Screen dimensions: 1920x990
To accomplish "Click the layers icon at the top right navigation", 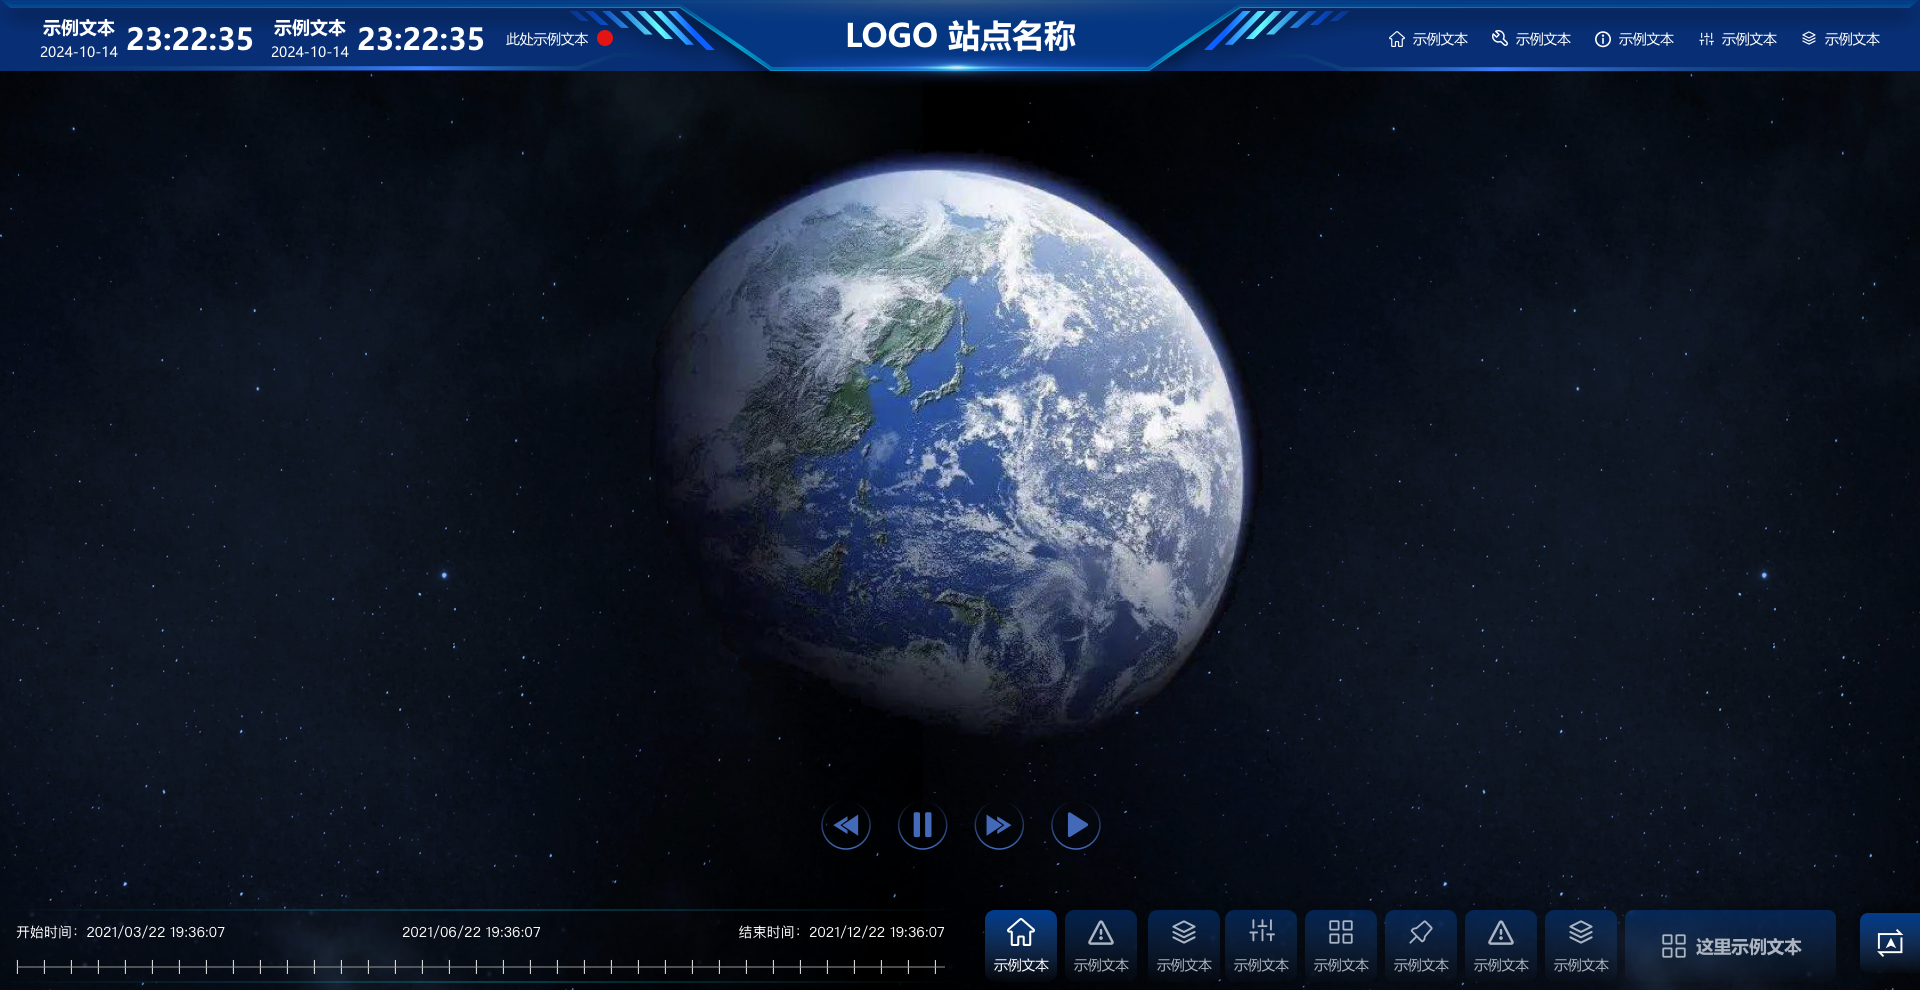I will tap(1807, 38).
